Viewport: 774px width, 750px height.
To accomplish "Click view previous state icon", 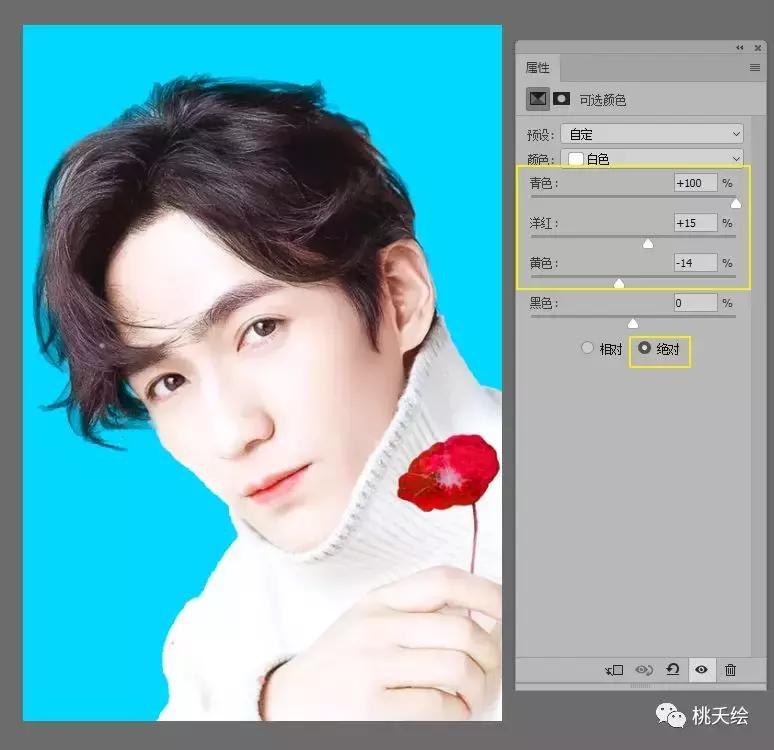I will tap(644, 670).
